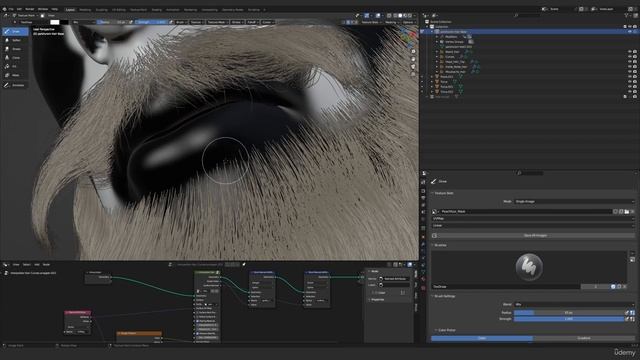This screenshot has width=640, height=360.
Task: Toggle fake user shield for TexDraw brush
Action: point(613,287)
